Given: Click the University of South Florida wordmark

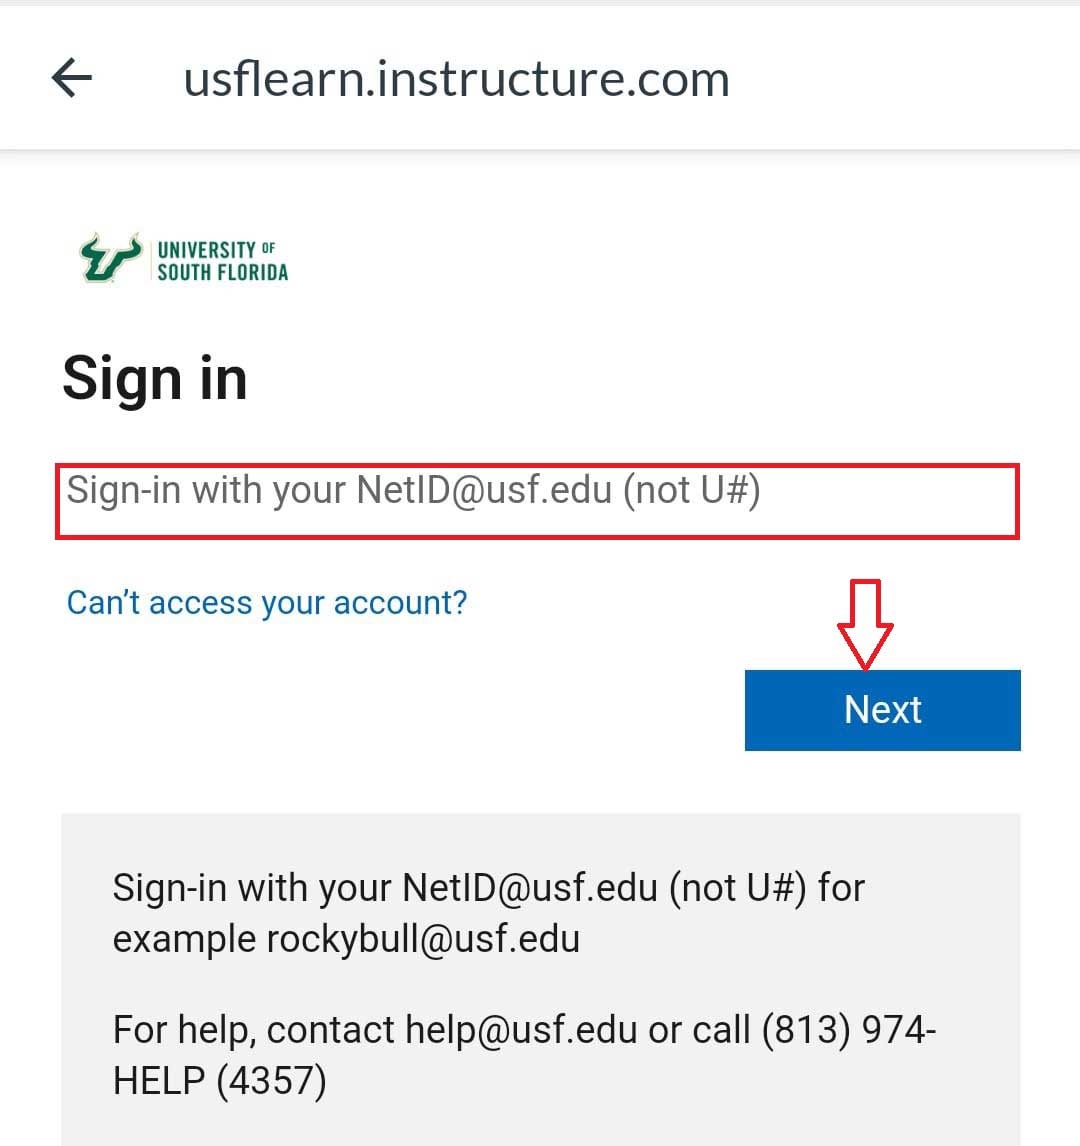Looking at the screenshot, I should pos(222,260).
